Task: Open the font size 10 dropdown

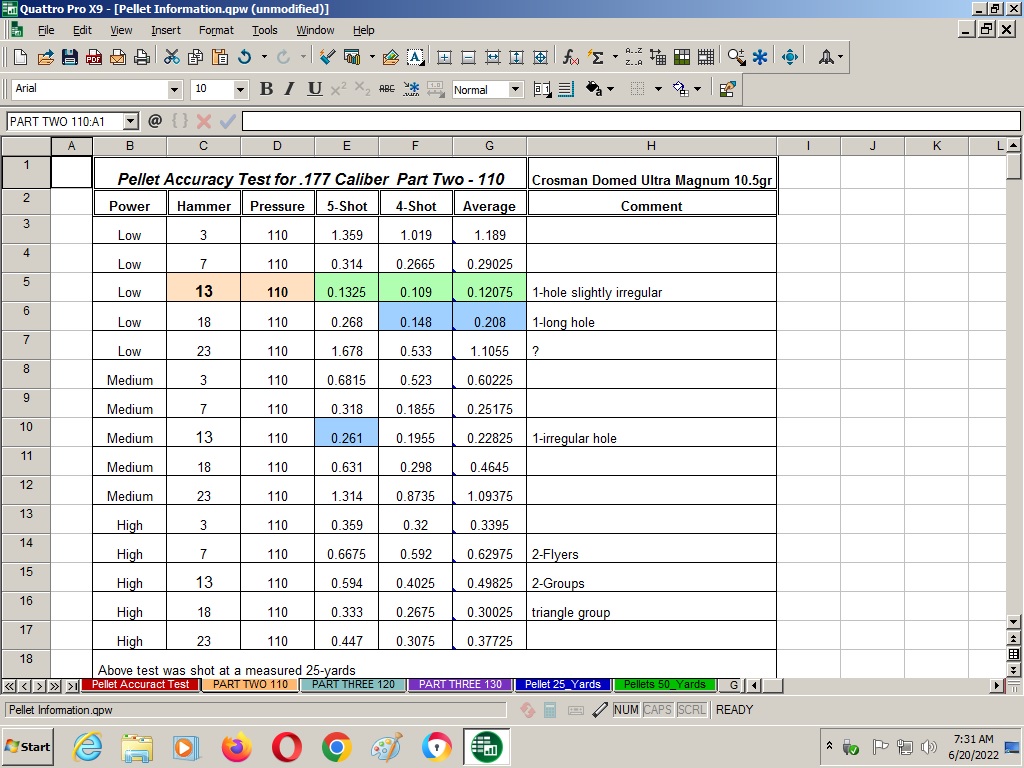Action: click(x=240, y=89)
